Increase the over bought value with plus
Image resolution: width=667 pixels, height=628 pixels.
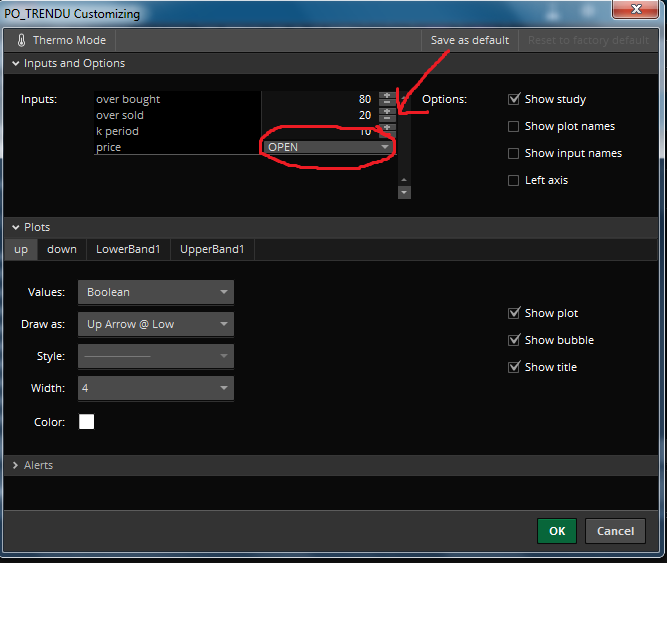coord(387,96)
